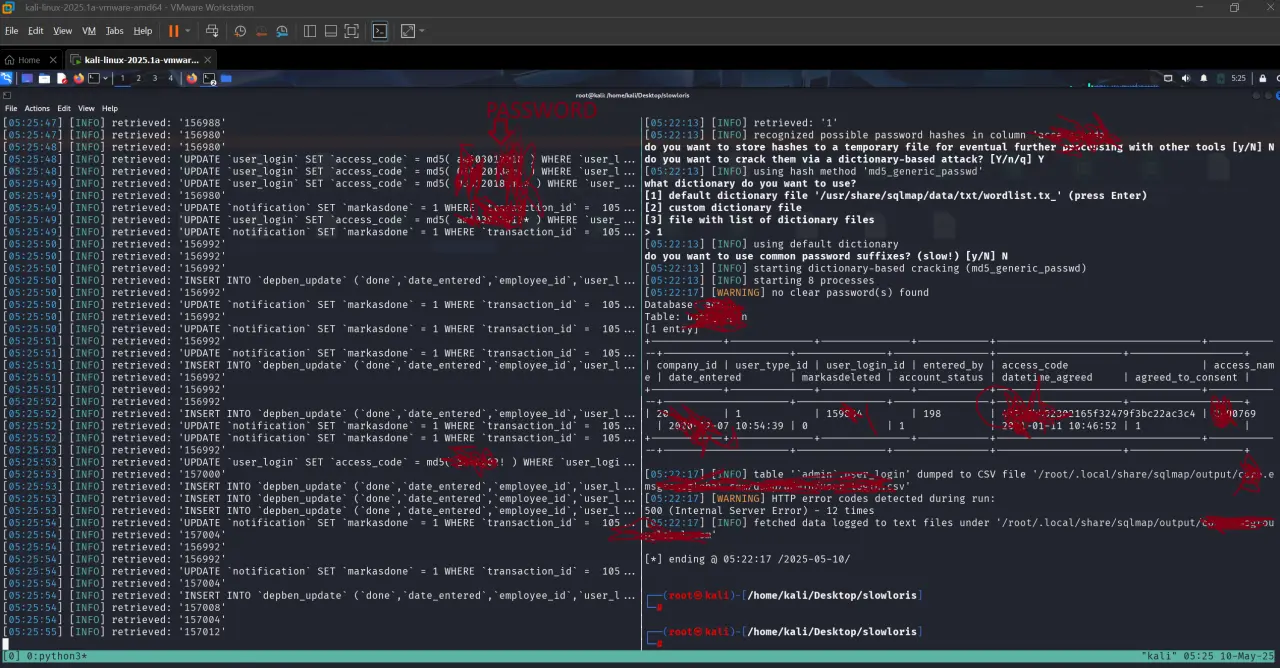Open VMware Edit menu

[x=36, y=31]
